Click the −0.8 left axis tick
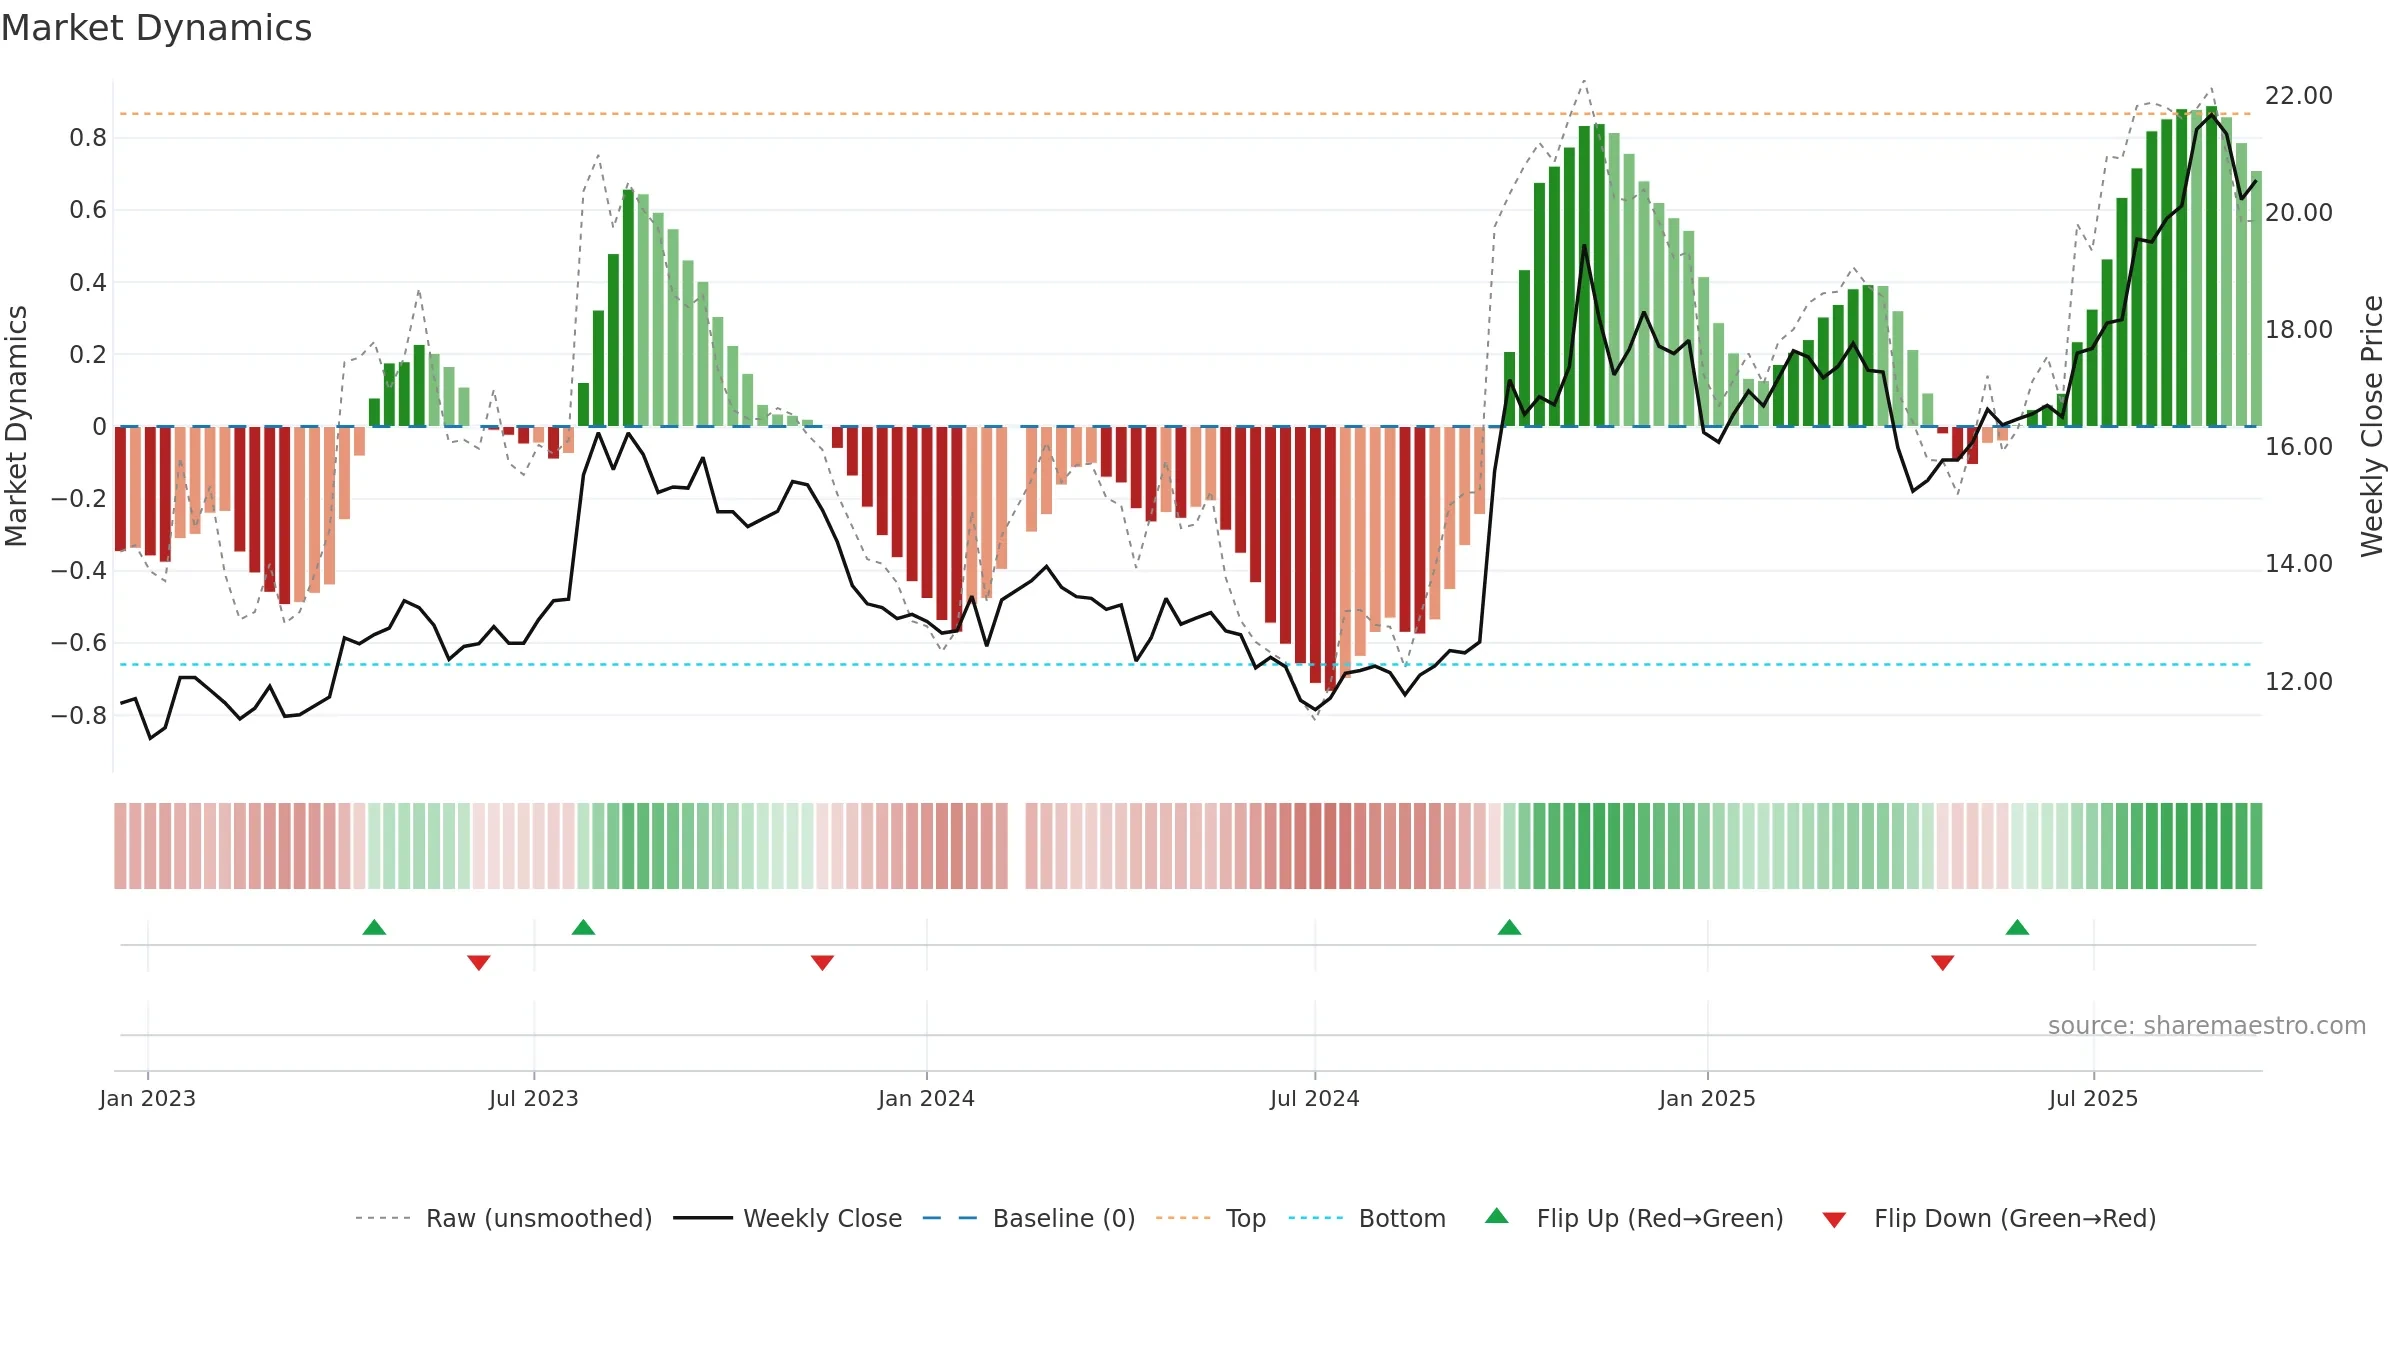Viewport: 2400px width, 1350px height. tap(79, 715)
